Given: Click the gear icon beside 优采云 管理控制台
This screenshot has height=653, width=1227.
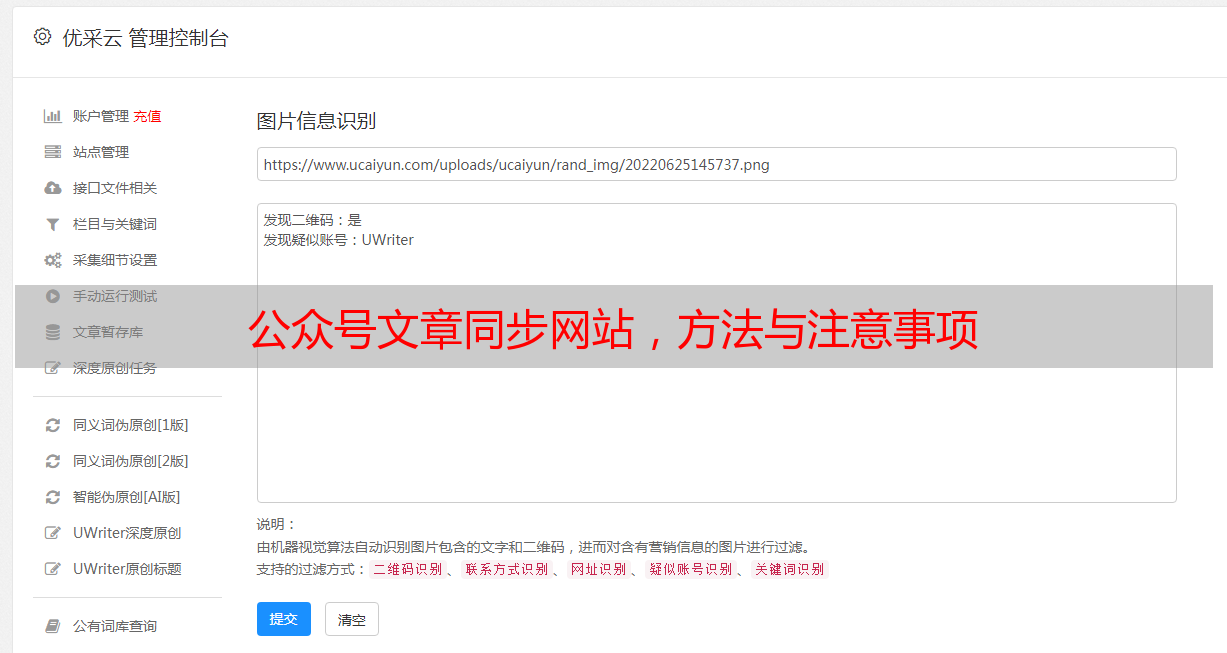Looking at the screenshot, I should tap(42, 37).
